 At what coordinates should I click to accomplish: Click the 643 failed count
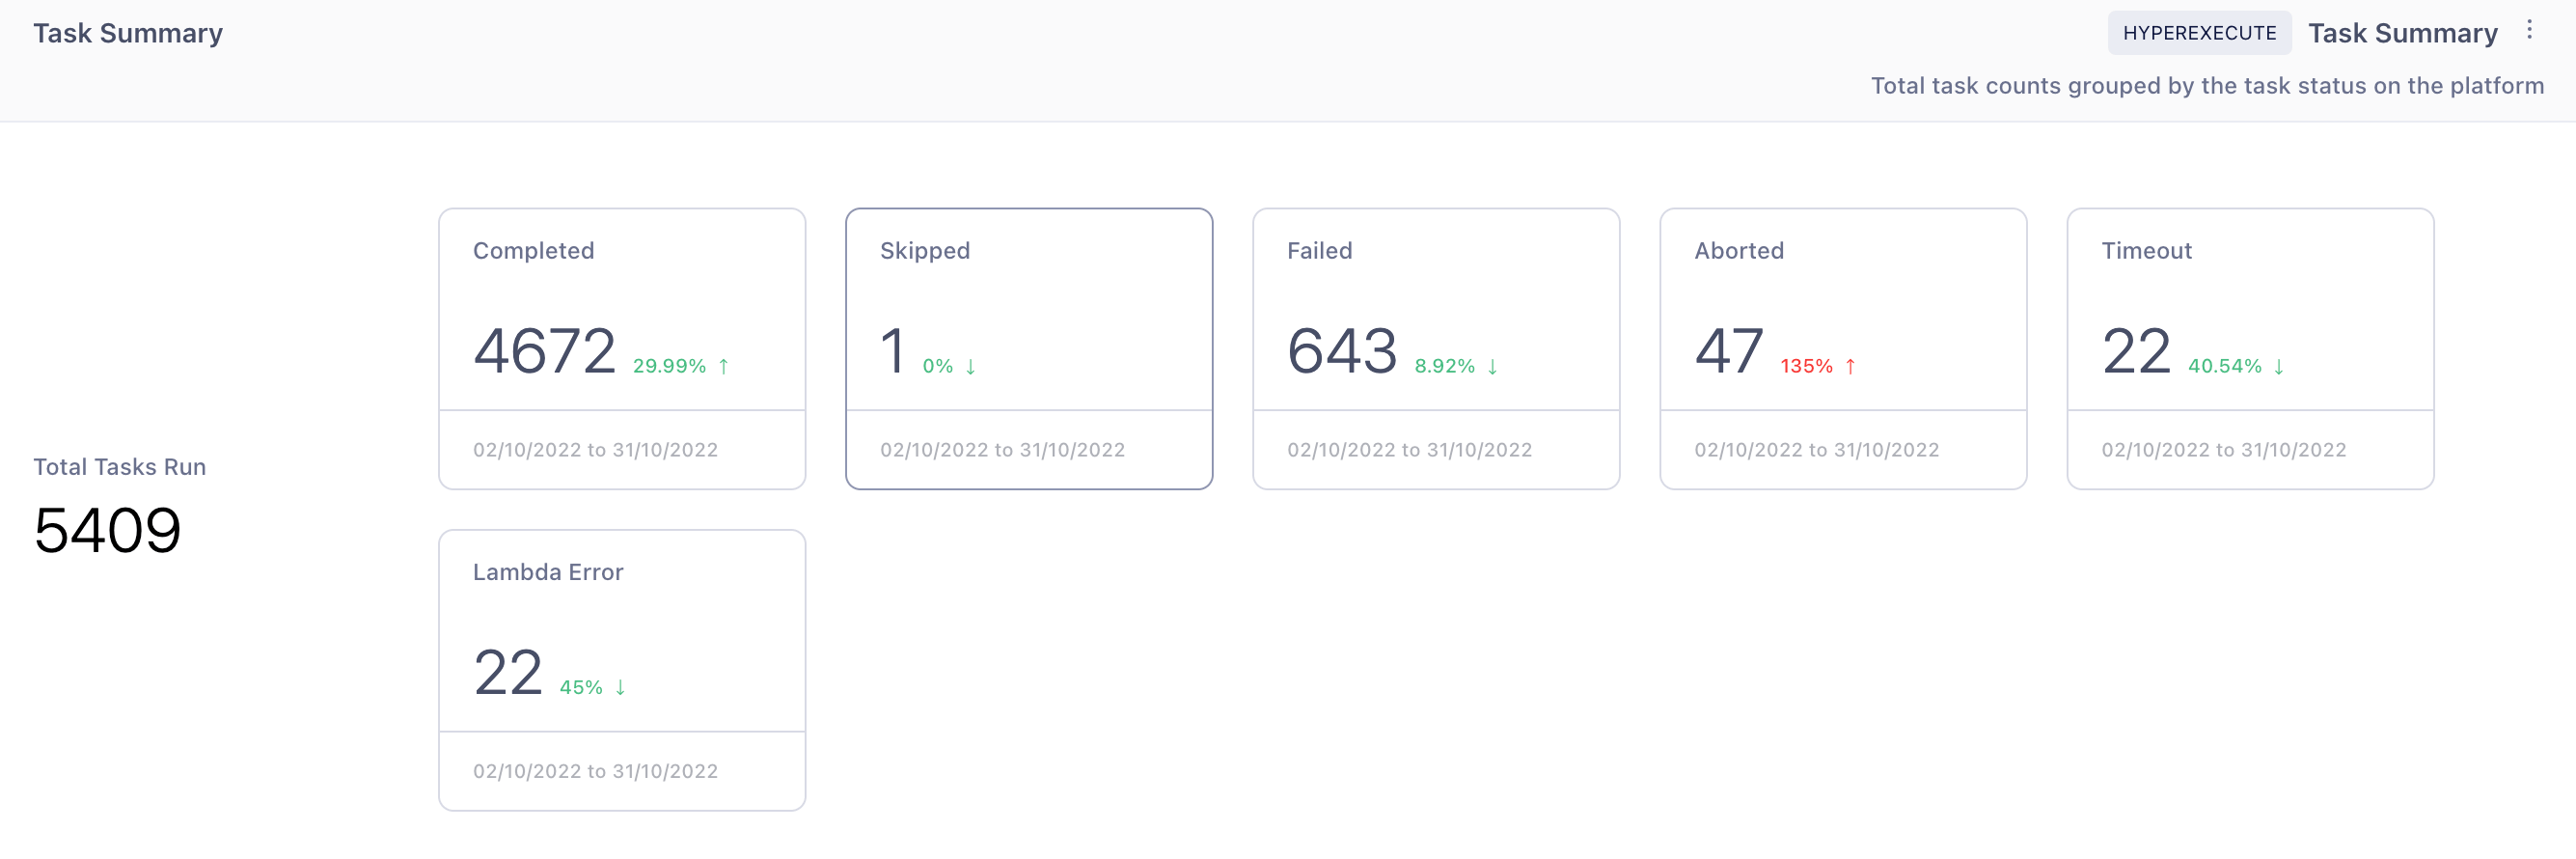pyautogui.click(x=1342, y=351)
